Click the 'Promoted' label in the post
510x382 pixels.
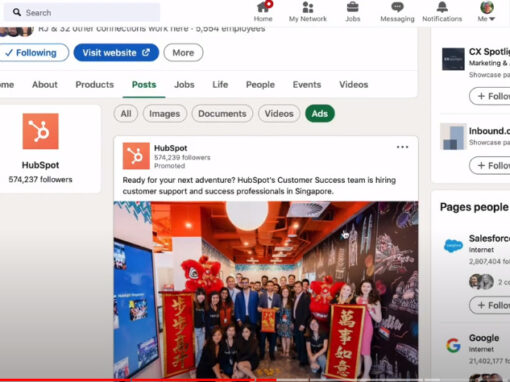(x=169, y=166)
